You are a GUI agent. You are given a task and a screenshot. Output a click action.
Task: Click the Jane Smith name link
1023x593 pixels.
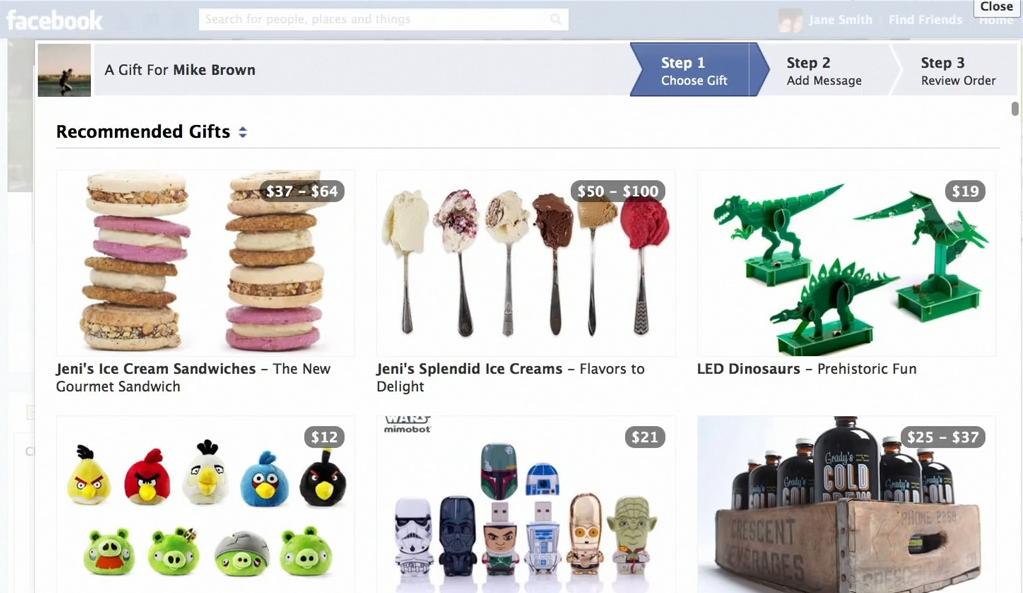point(840,20)
